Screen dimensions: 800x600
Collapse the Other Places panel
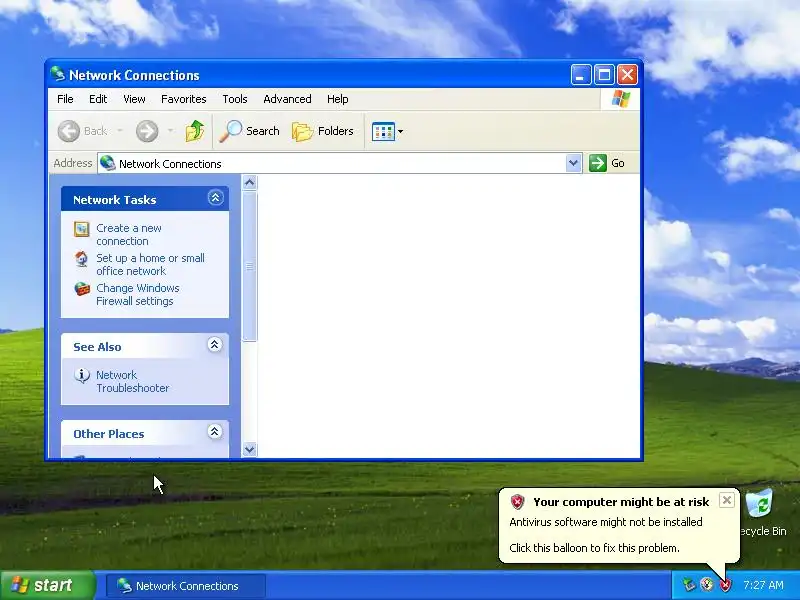tap(215, 432)
